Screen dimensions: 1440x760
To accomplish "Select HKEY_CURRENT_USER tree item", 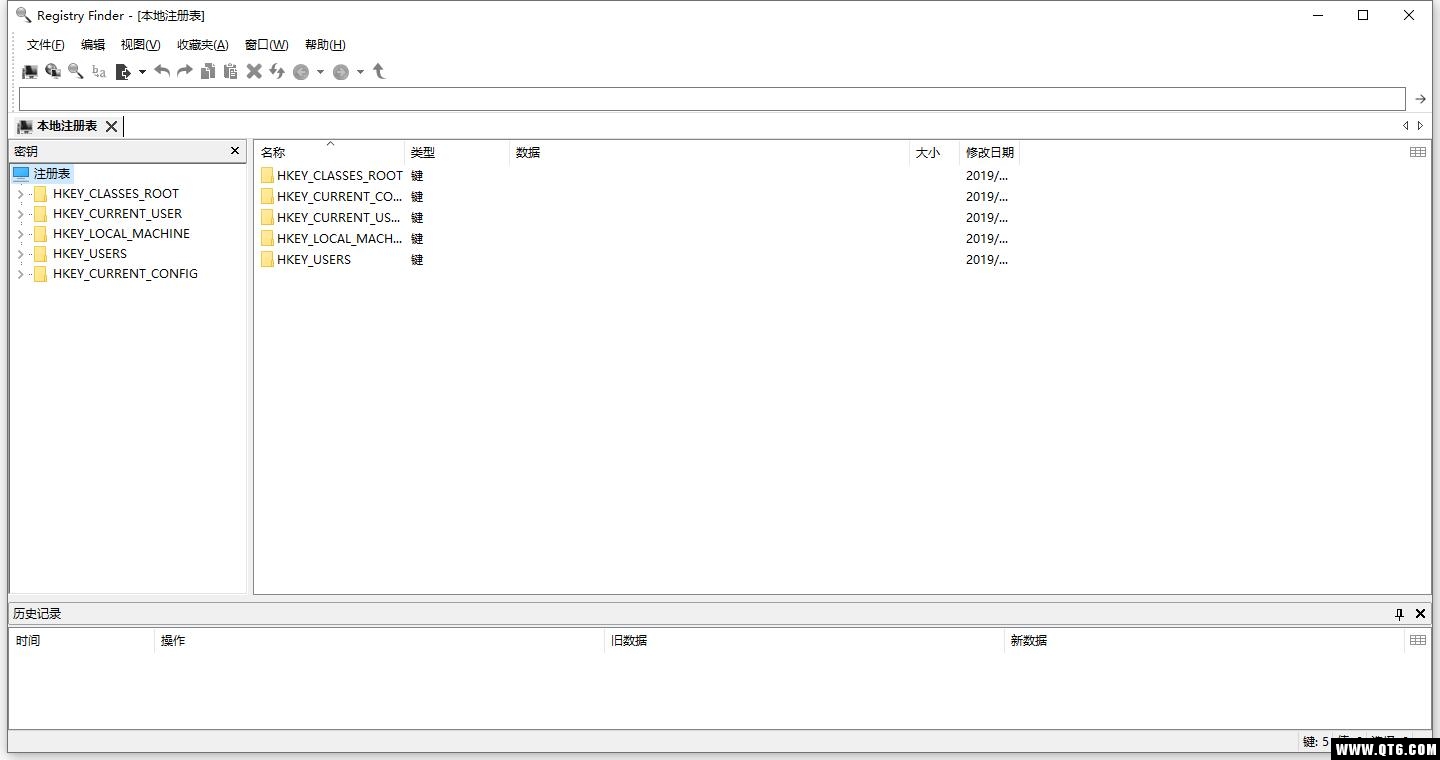I will pos(118,214).
